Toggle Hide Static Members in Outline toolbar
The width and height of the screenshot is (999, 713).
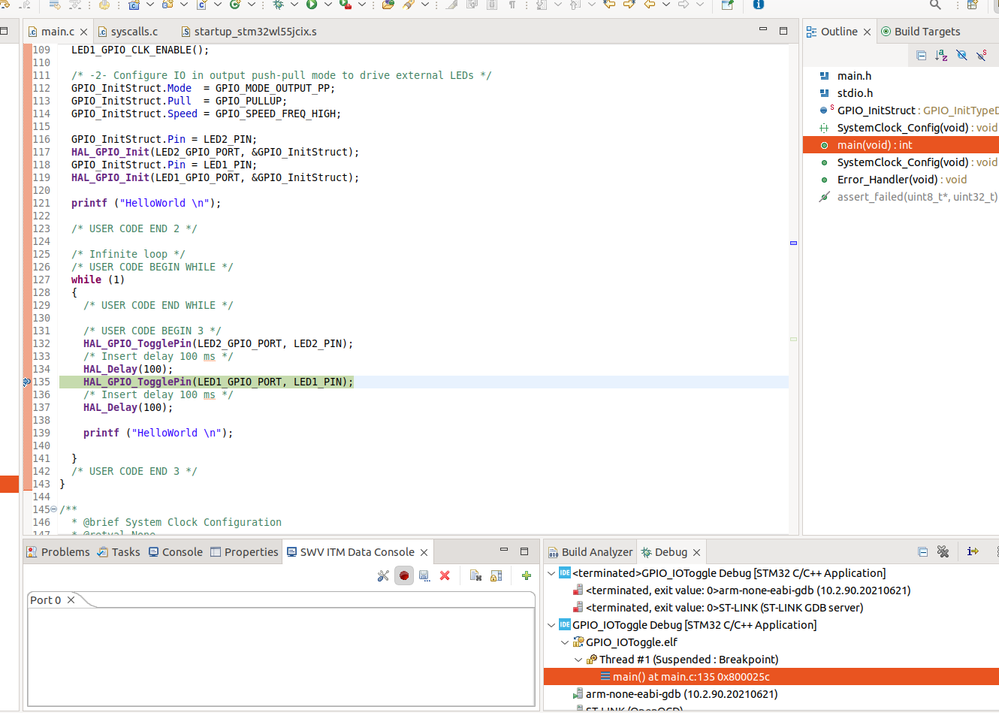tap(982, 55)
